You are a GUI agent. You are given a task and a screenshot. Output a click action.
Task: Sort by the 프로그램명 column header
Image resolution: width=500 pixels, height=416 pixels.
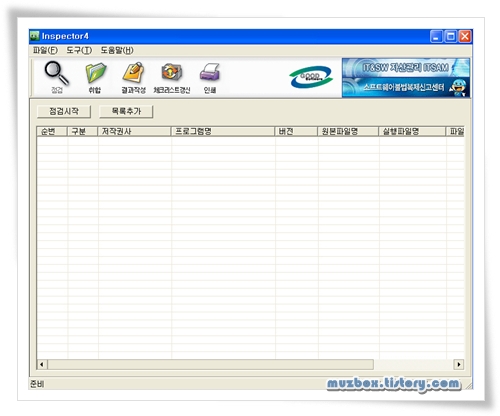(x=223, y=131)
